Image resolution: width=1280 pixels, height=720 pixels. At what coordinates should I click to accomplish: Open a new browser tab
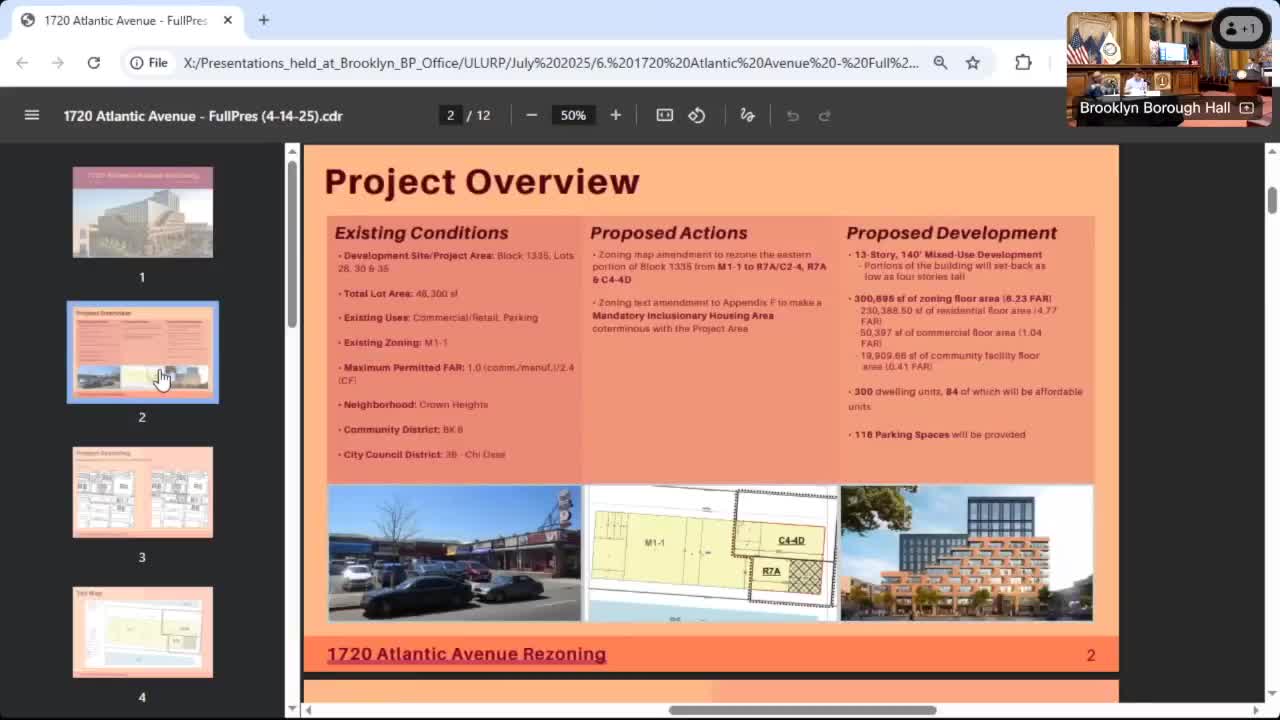pyautogui.click(x=264, y=20)
